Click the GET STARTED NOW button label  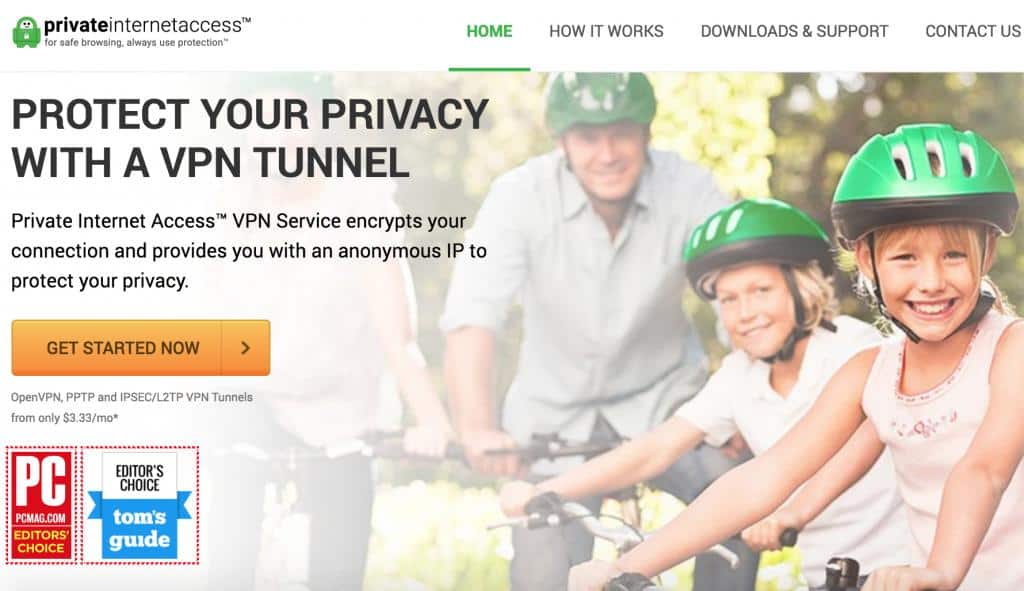pos(123,348)
